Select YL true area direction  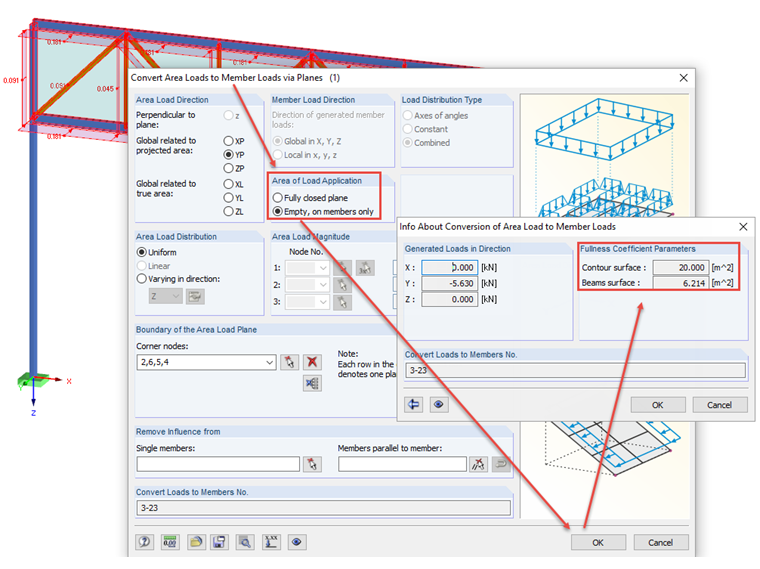pos(228,198)
